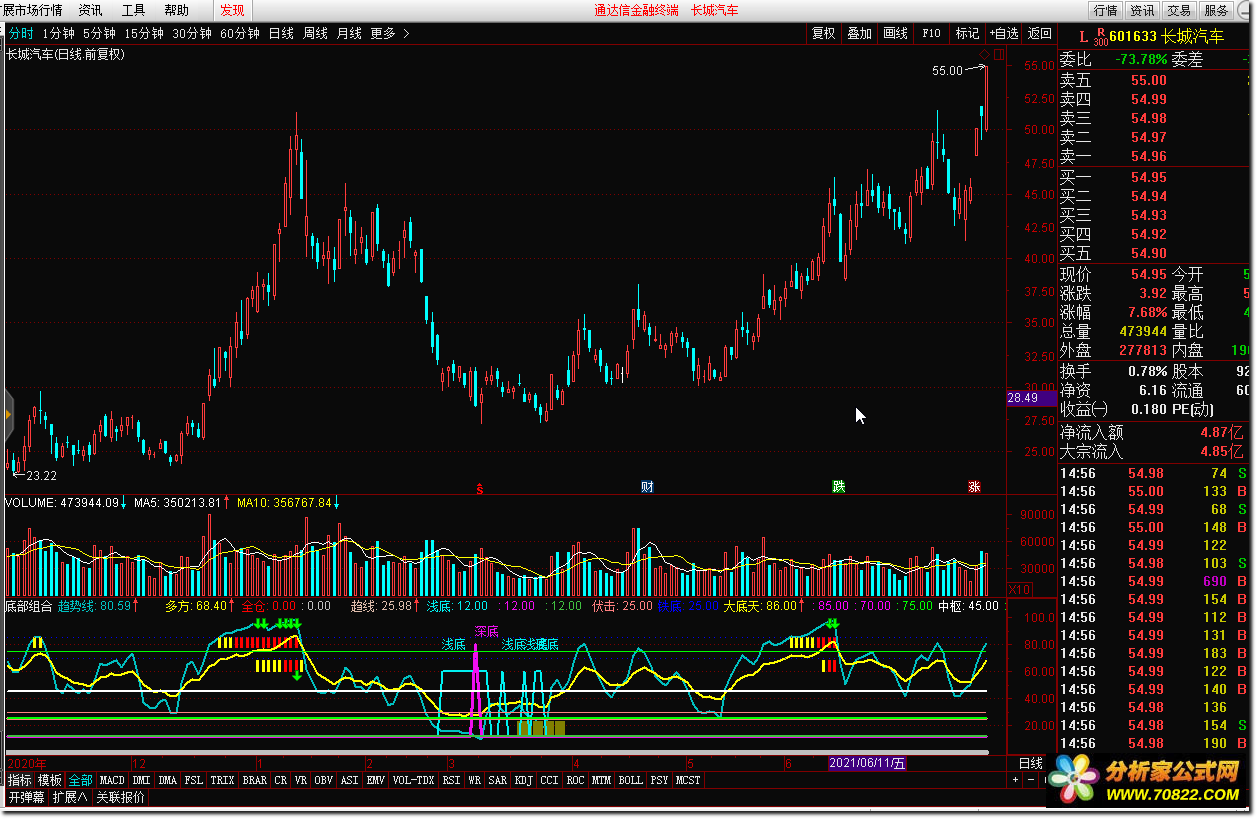The height and width of the screenshot is (819, 1258).
Task: Click the top-right '服务' button
Action: click(1217, 10)
